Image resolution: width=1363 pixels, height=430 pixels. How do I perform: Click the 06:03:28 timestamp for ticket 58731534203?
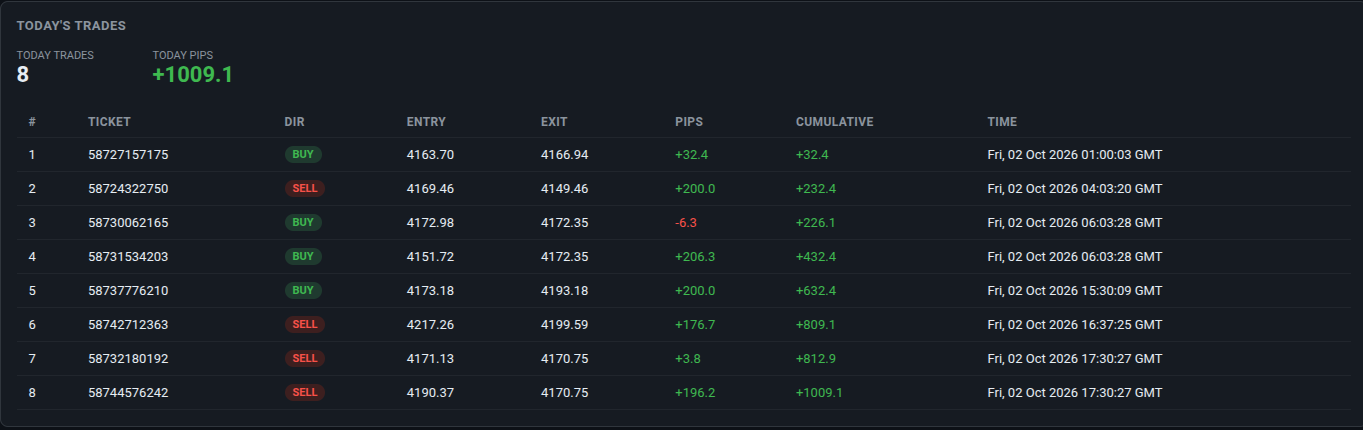[x=1075, y=257]
